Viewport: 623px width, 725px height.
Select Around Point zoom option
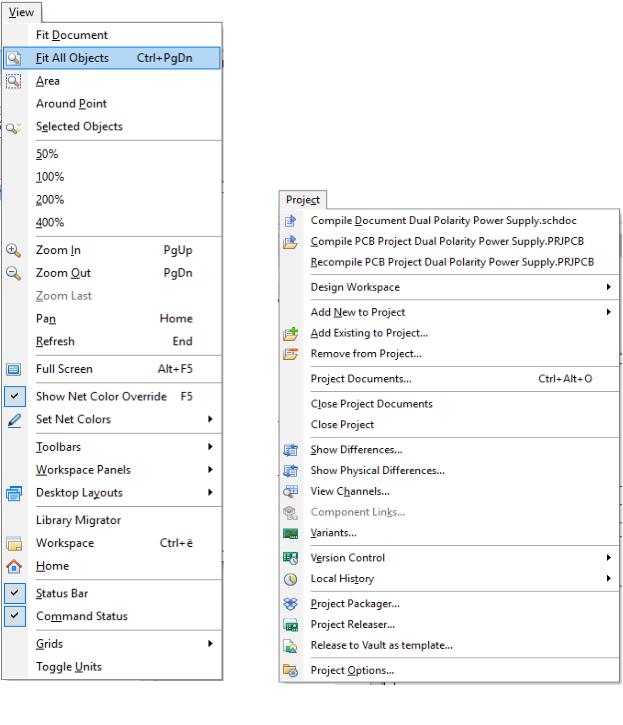point(71,104)
